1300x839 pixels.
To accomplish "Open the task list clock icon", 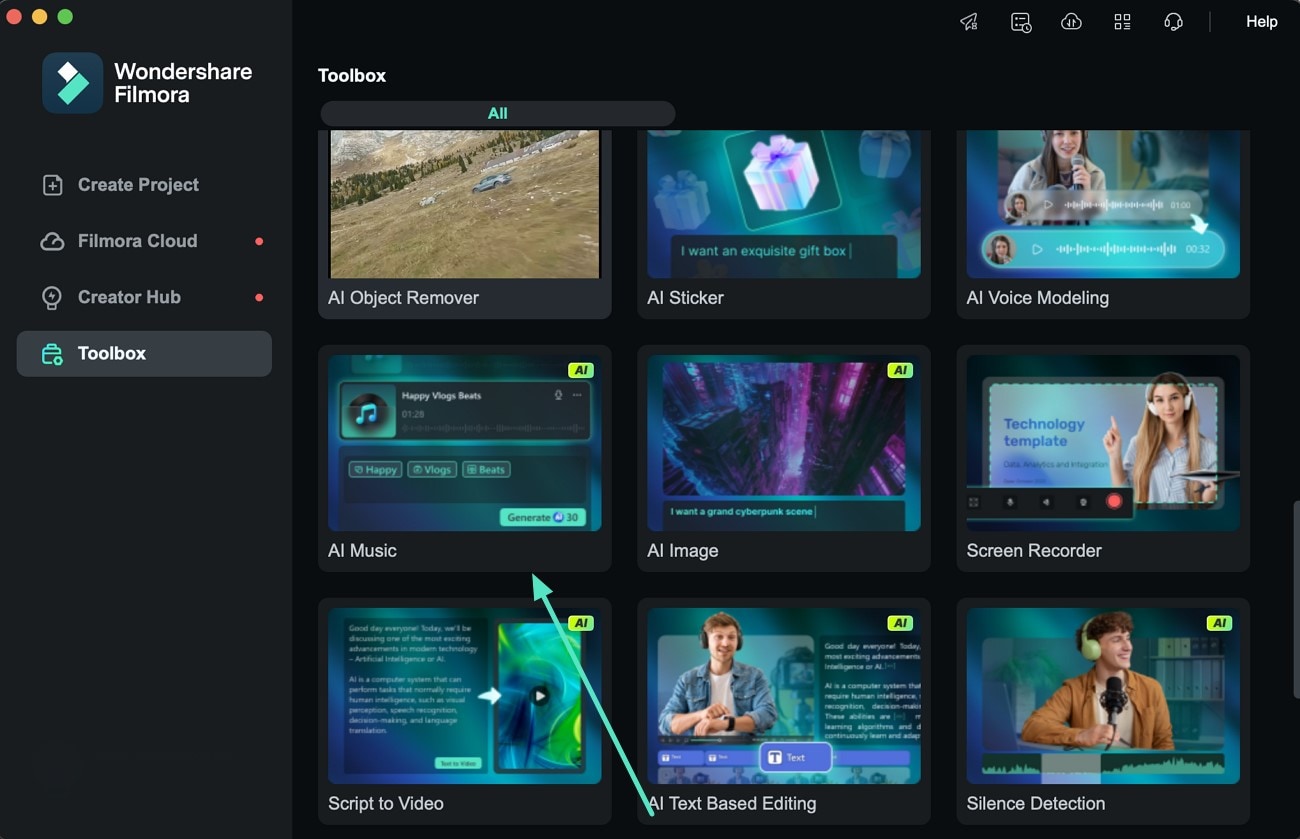I will [x=1020, y=22].
